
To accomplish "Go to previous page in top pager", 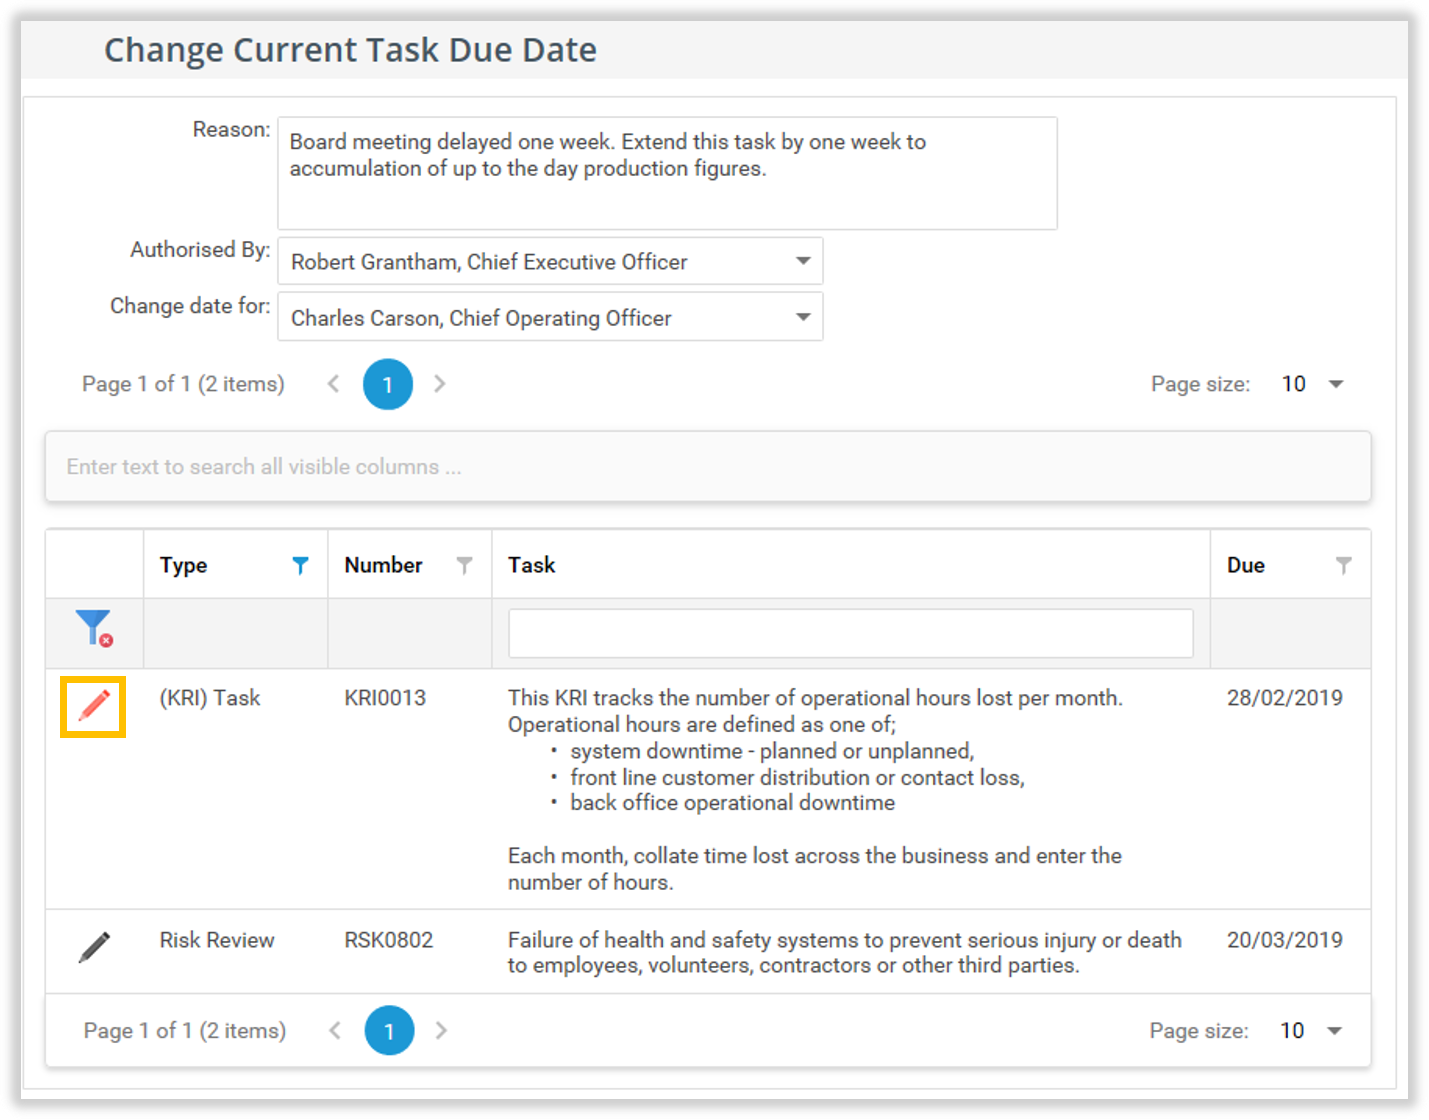I will [x=334, y=384].
